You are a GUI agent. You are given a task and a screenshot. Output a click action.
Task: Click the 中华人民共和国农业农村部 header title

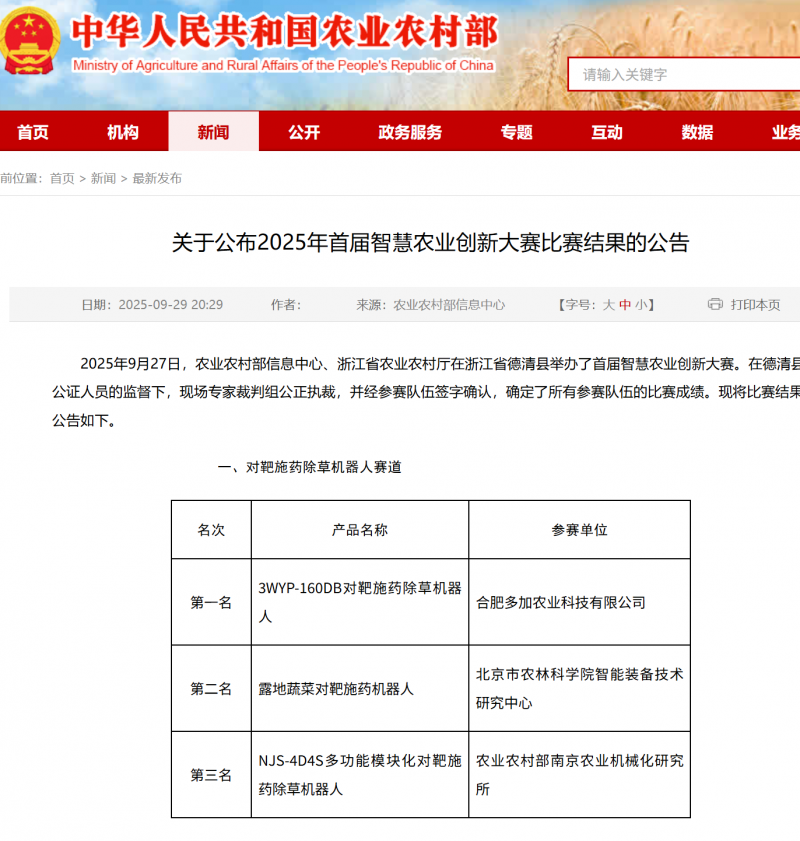point(285,32)
